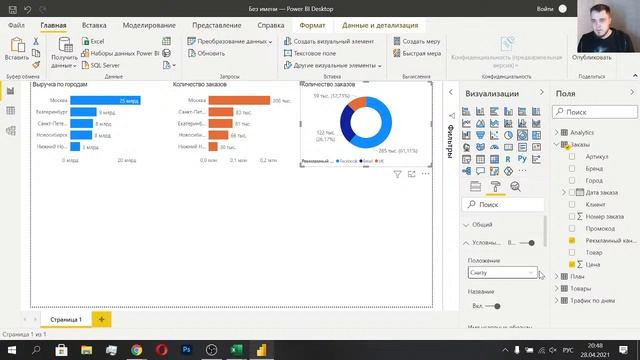Click Обновить to refresh data
Image resolution: width=640 pixels, height=360 pixels.
(207, 53)
